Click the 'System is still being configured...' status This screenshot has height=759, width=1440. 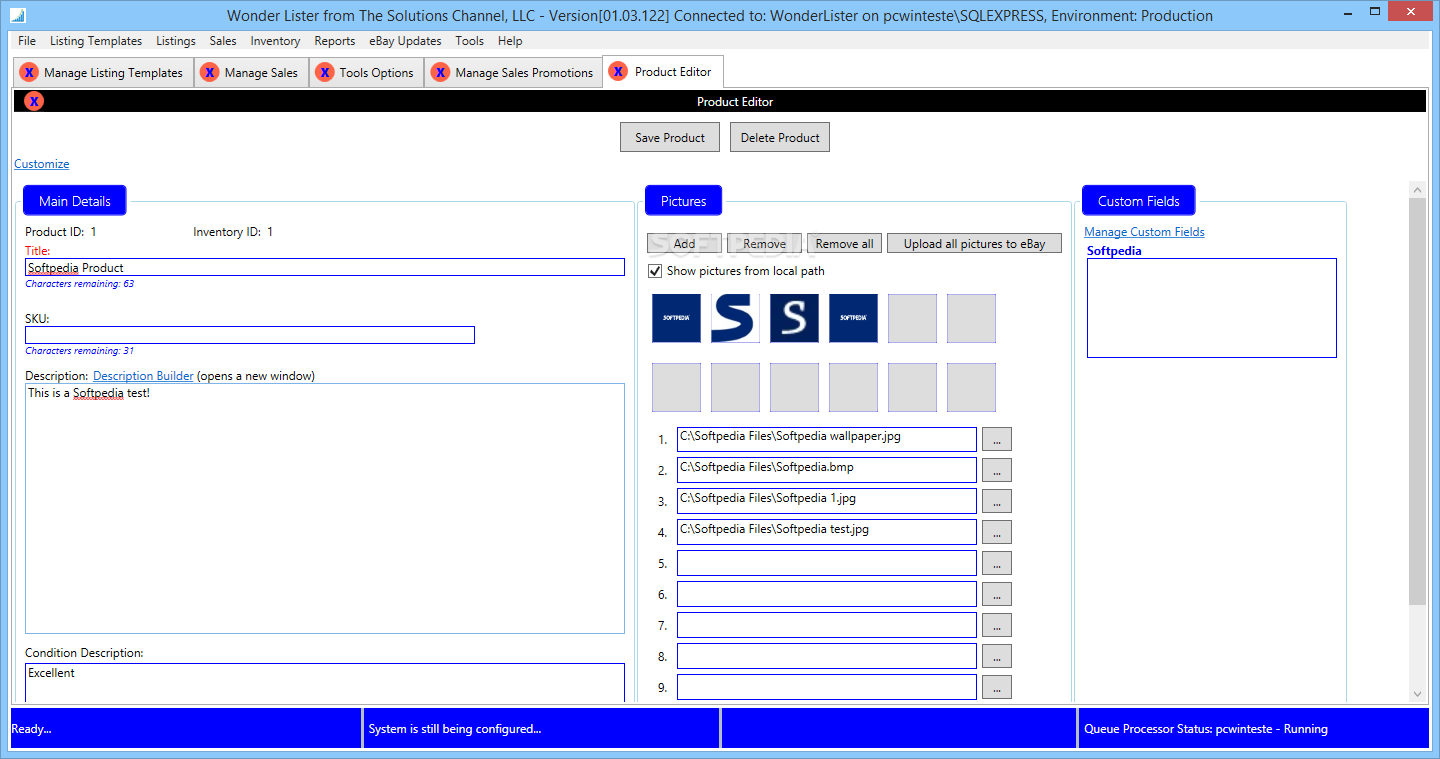click(455, 729)
